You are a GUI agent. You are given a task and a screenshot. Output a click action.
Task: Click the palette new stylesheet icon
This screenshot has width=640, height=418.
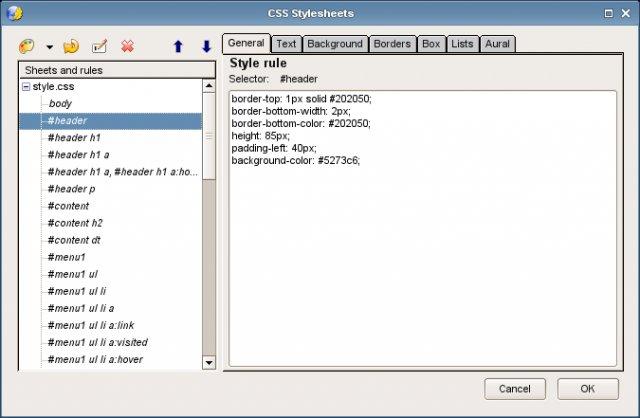(x=27, y=46)
